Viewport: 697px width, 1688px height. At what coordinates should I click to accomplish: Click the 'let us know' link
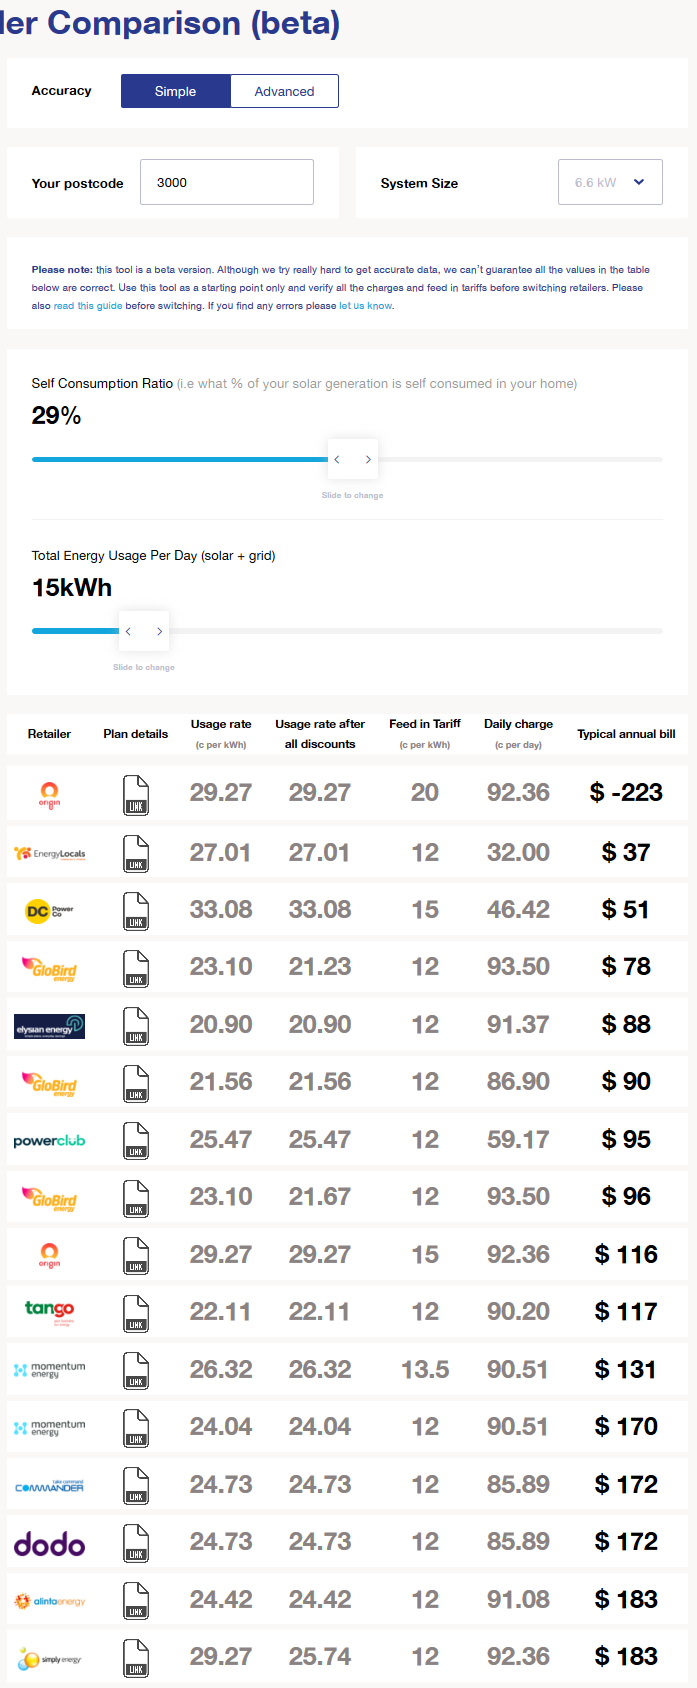[x=366, y=306]
